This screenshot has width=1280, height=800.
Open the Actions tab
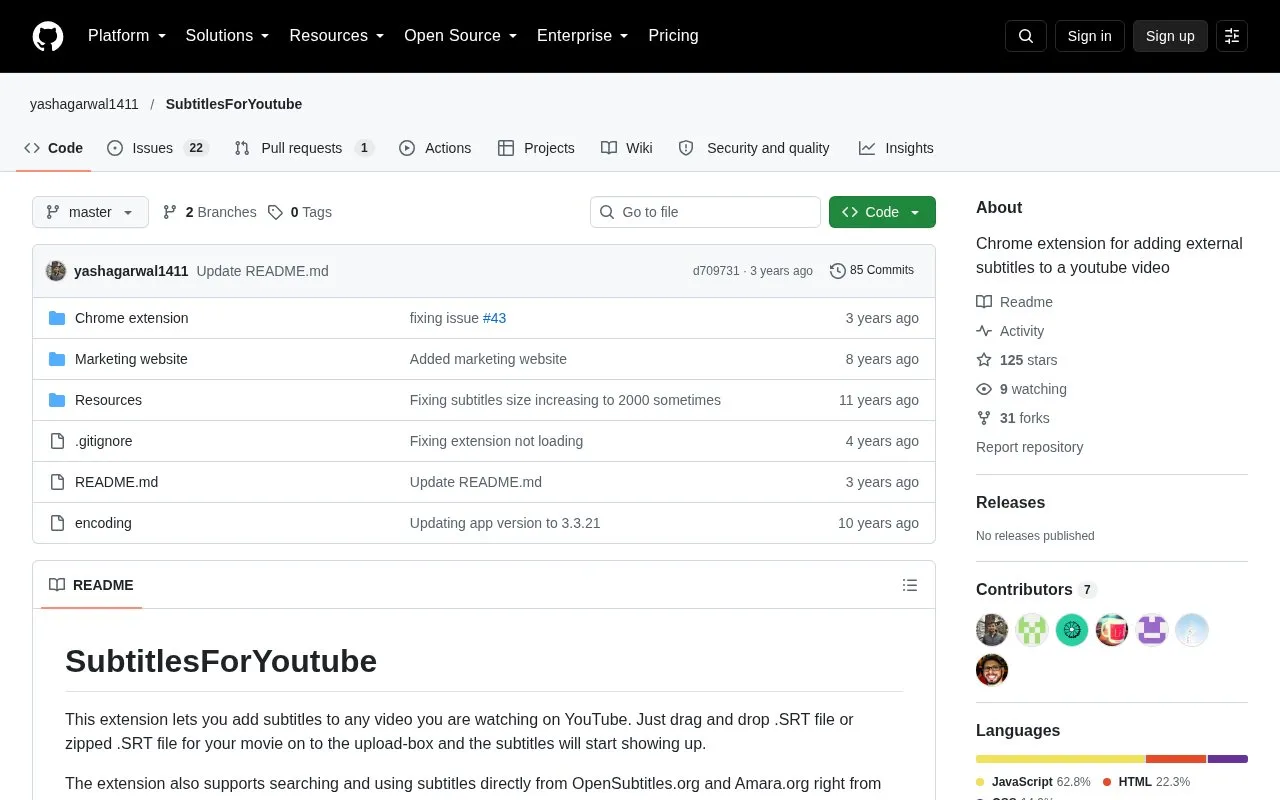click(x=435, y=148)
